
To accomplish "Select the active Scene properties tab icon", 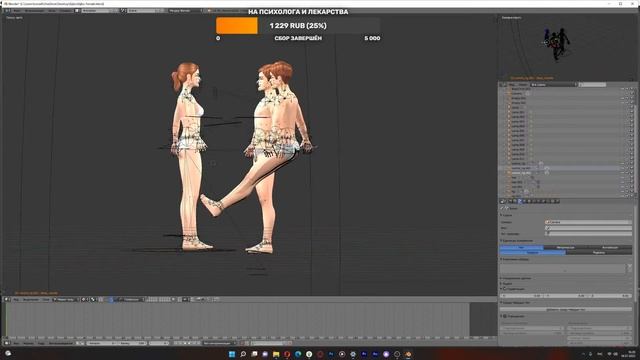I will coord(520,201).
